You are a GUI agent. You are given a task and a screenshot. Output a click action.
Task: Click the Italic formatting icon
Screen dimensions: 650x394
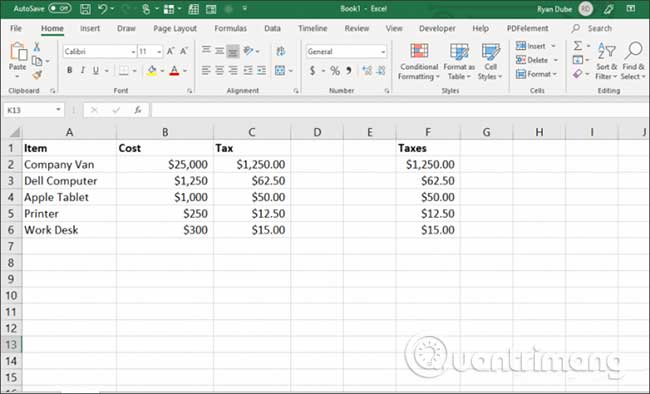pyautogui.click(x=82, y=71)
